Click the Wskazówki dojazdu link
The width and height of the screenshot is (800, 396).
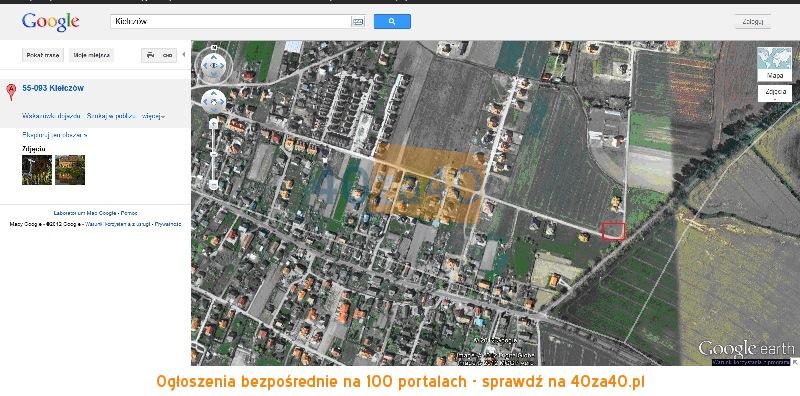[x=52, y=116]
